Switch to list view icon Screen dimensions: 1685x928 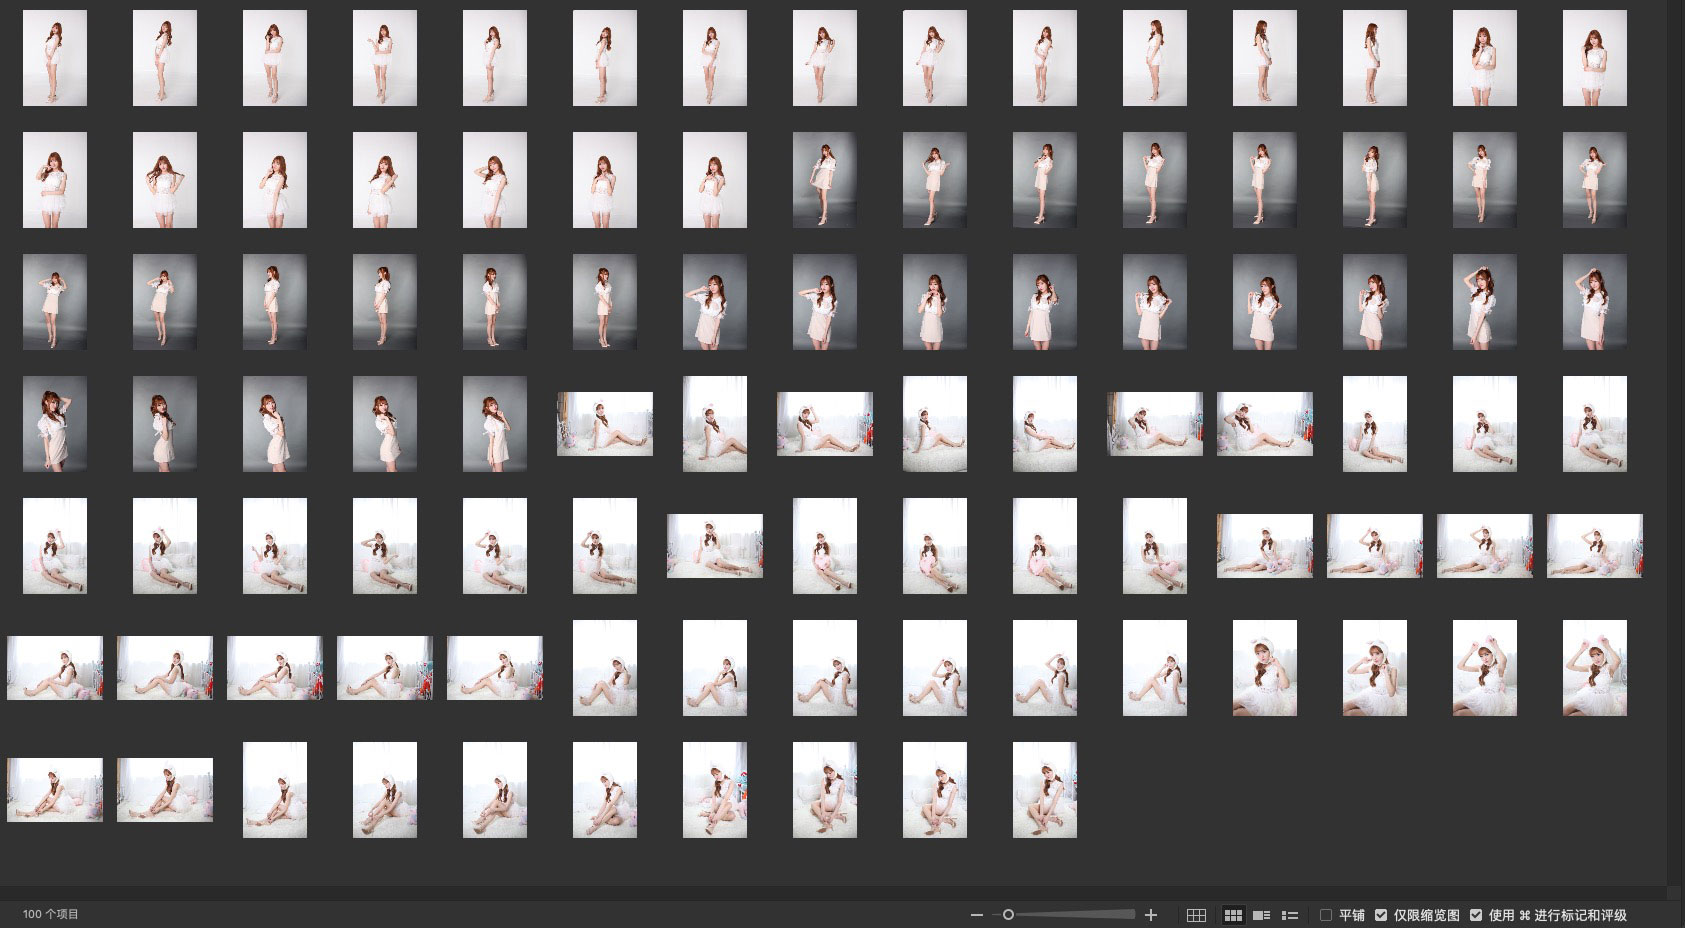point(1290,915)
